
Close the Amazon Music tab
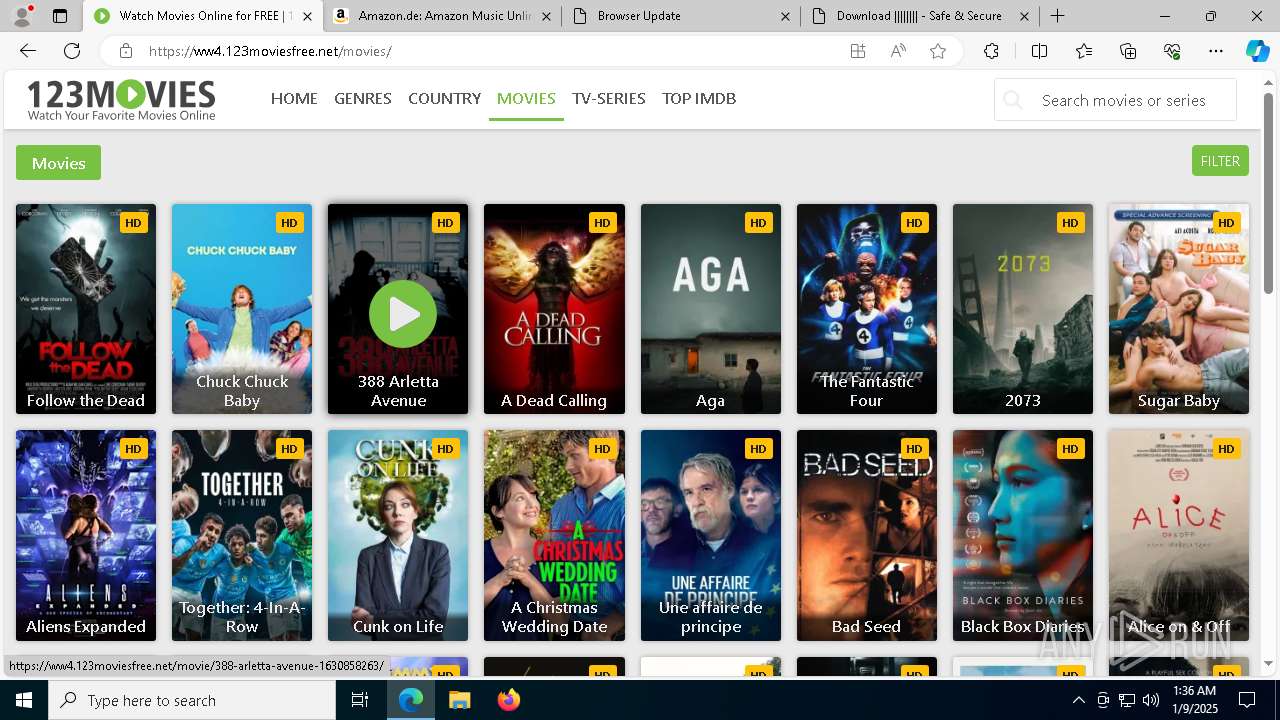pyautogui.click(x=546, y=16)
